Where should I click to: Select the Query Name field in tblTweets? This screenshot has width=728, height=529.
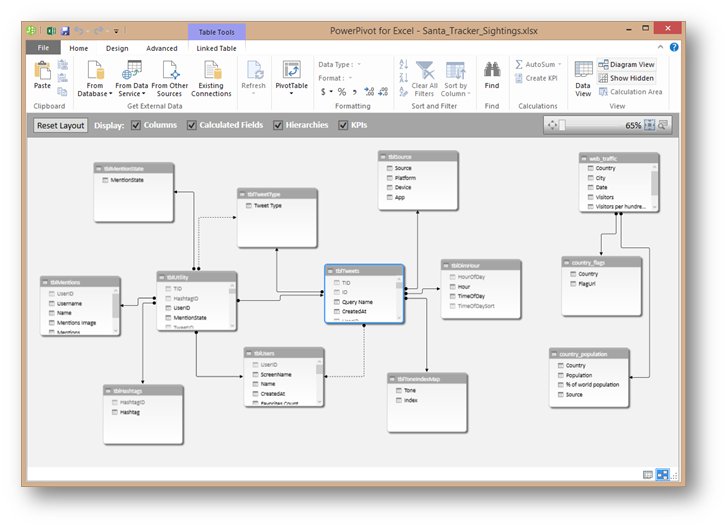point(353,302)
